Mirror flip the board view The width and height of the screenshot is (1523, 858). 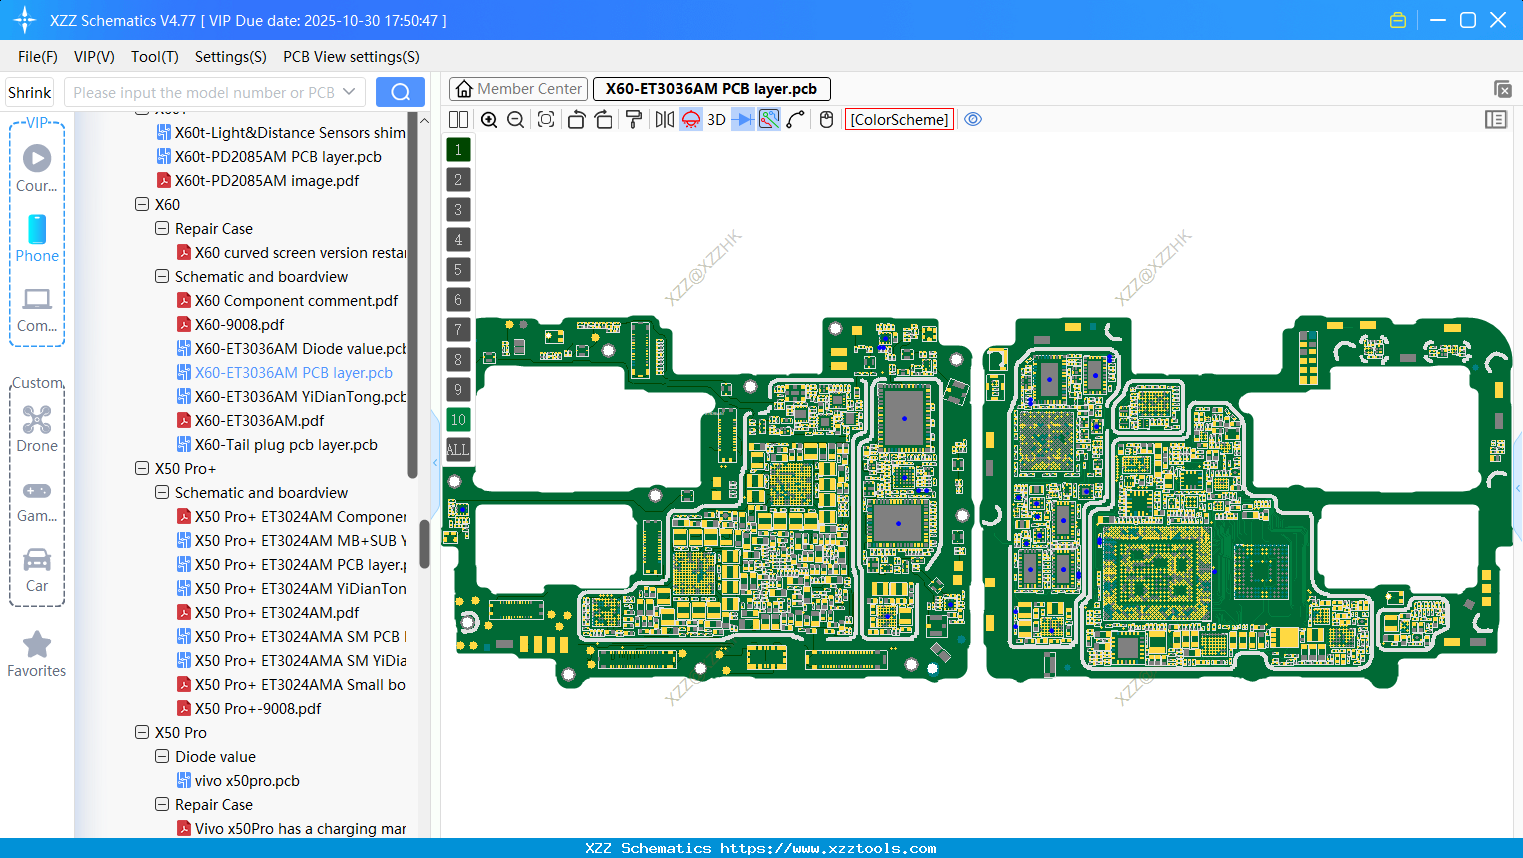tap(665, 119)
